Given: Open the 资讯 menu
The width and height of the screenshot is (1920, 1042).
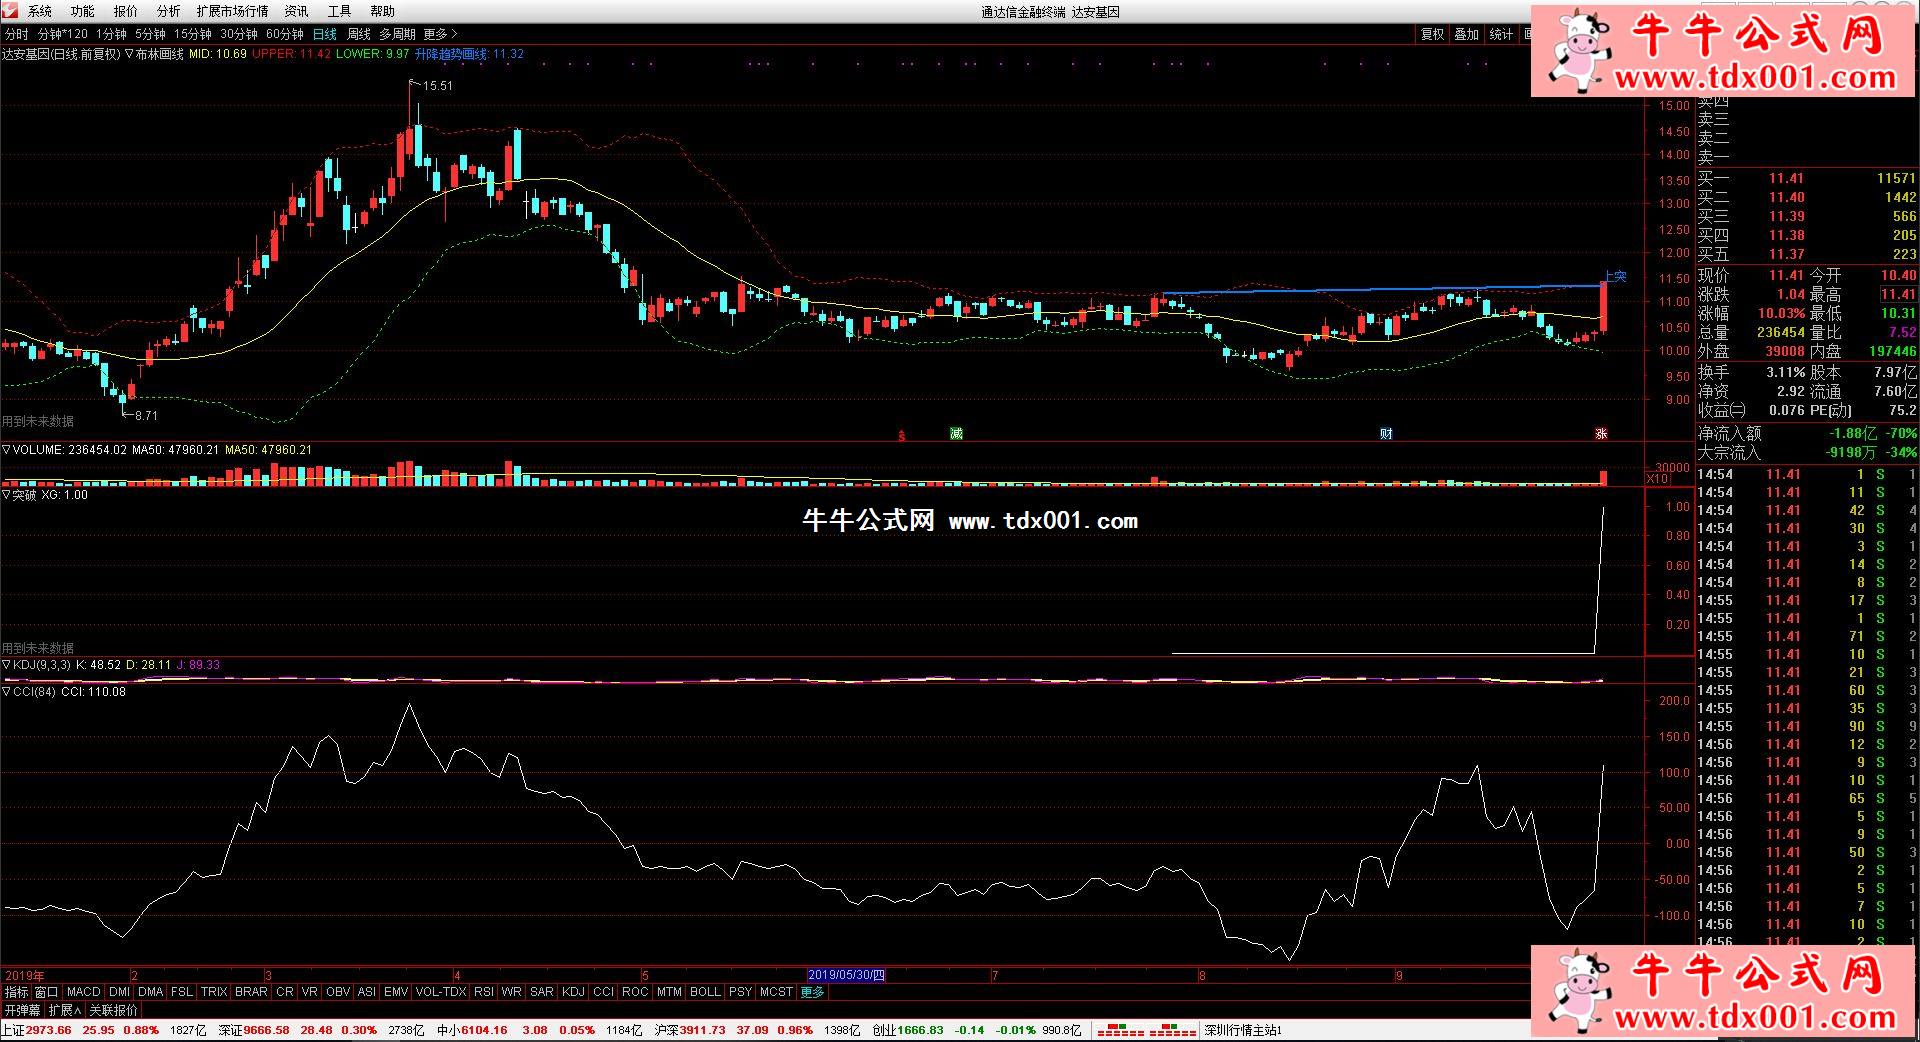Looking at the screenshot, I should pyautogui.click(x=297, y=11).
